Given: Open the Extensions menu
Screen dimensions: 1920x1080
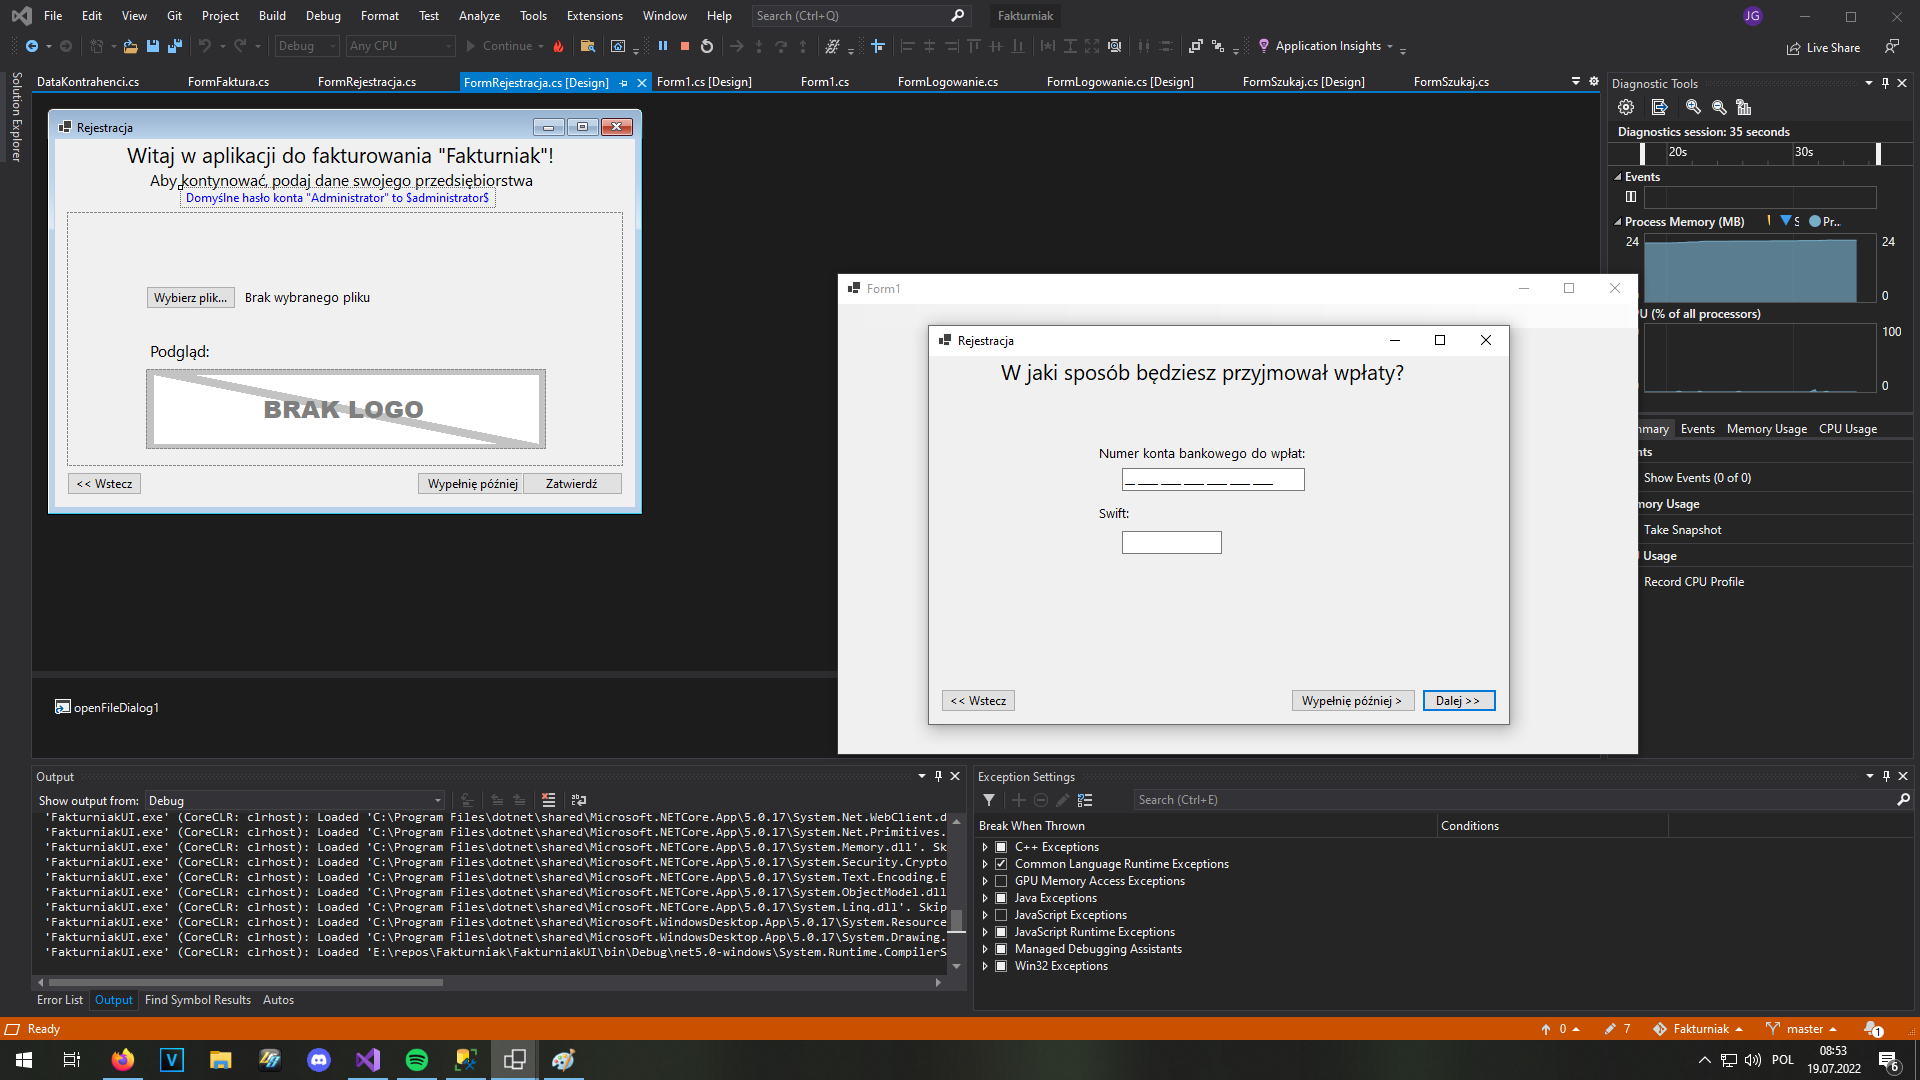Looking at the screenshot, I should click(594, 16).
